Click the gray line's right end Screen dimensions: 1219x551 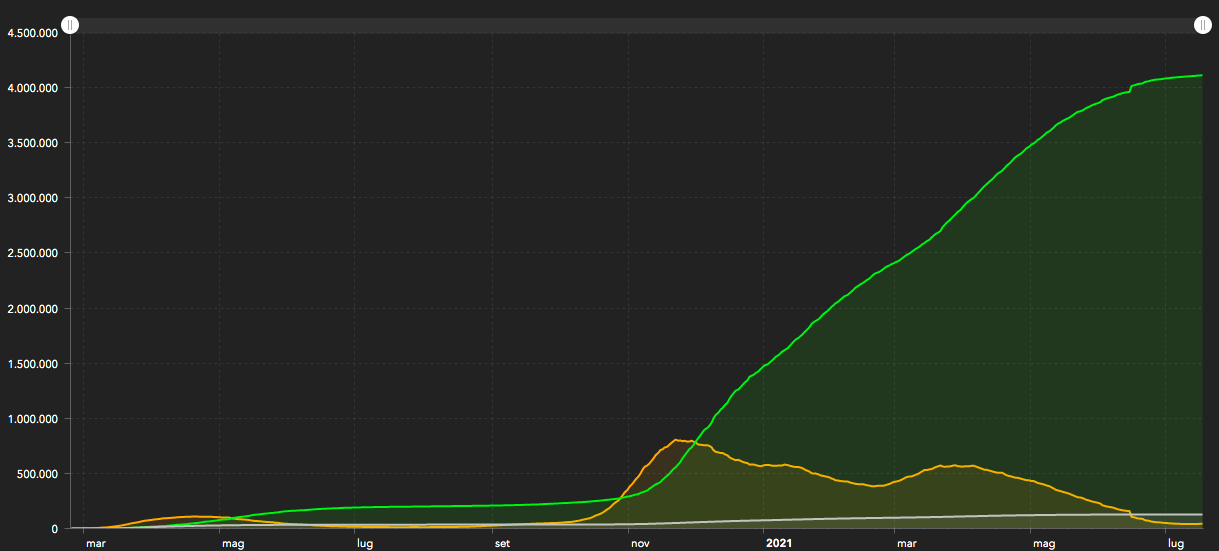pyautogui.click(x=1199, y=514)
